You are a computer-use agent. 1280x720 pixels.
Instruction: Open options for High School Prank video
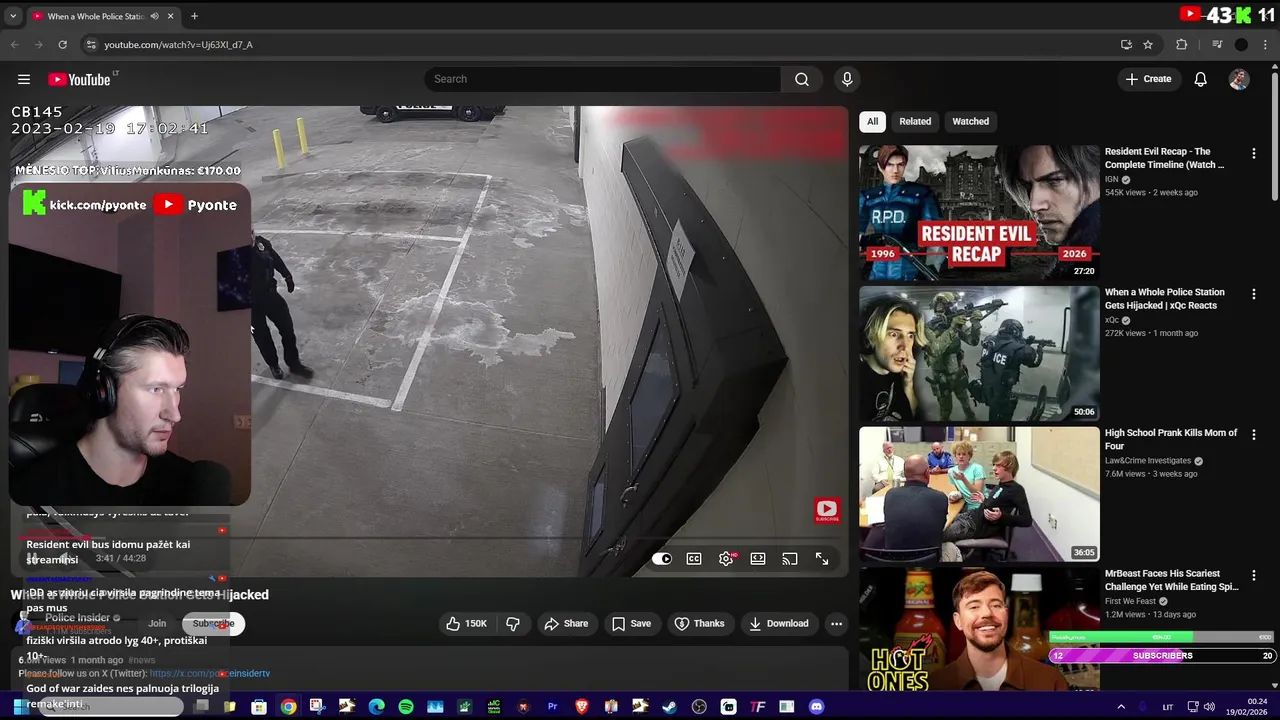click(x=1254, y=435)
